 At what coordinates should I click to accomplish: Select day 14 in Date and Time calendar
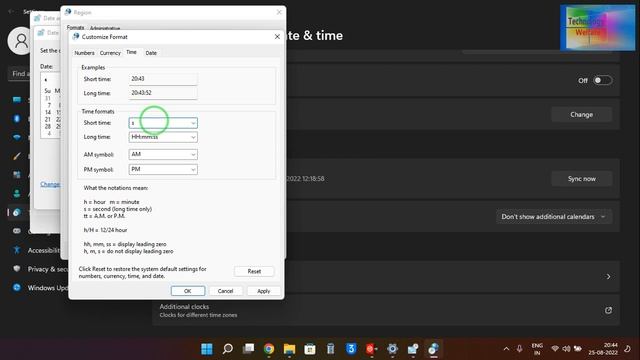point(48,112)
